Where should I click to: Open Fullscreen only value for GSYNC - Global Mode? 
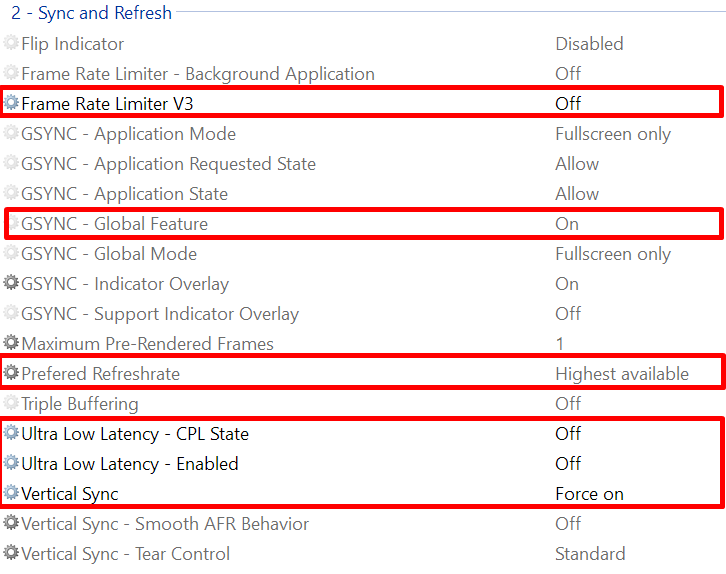point(613,254)
